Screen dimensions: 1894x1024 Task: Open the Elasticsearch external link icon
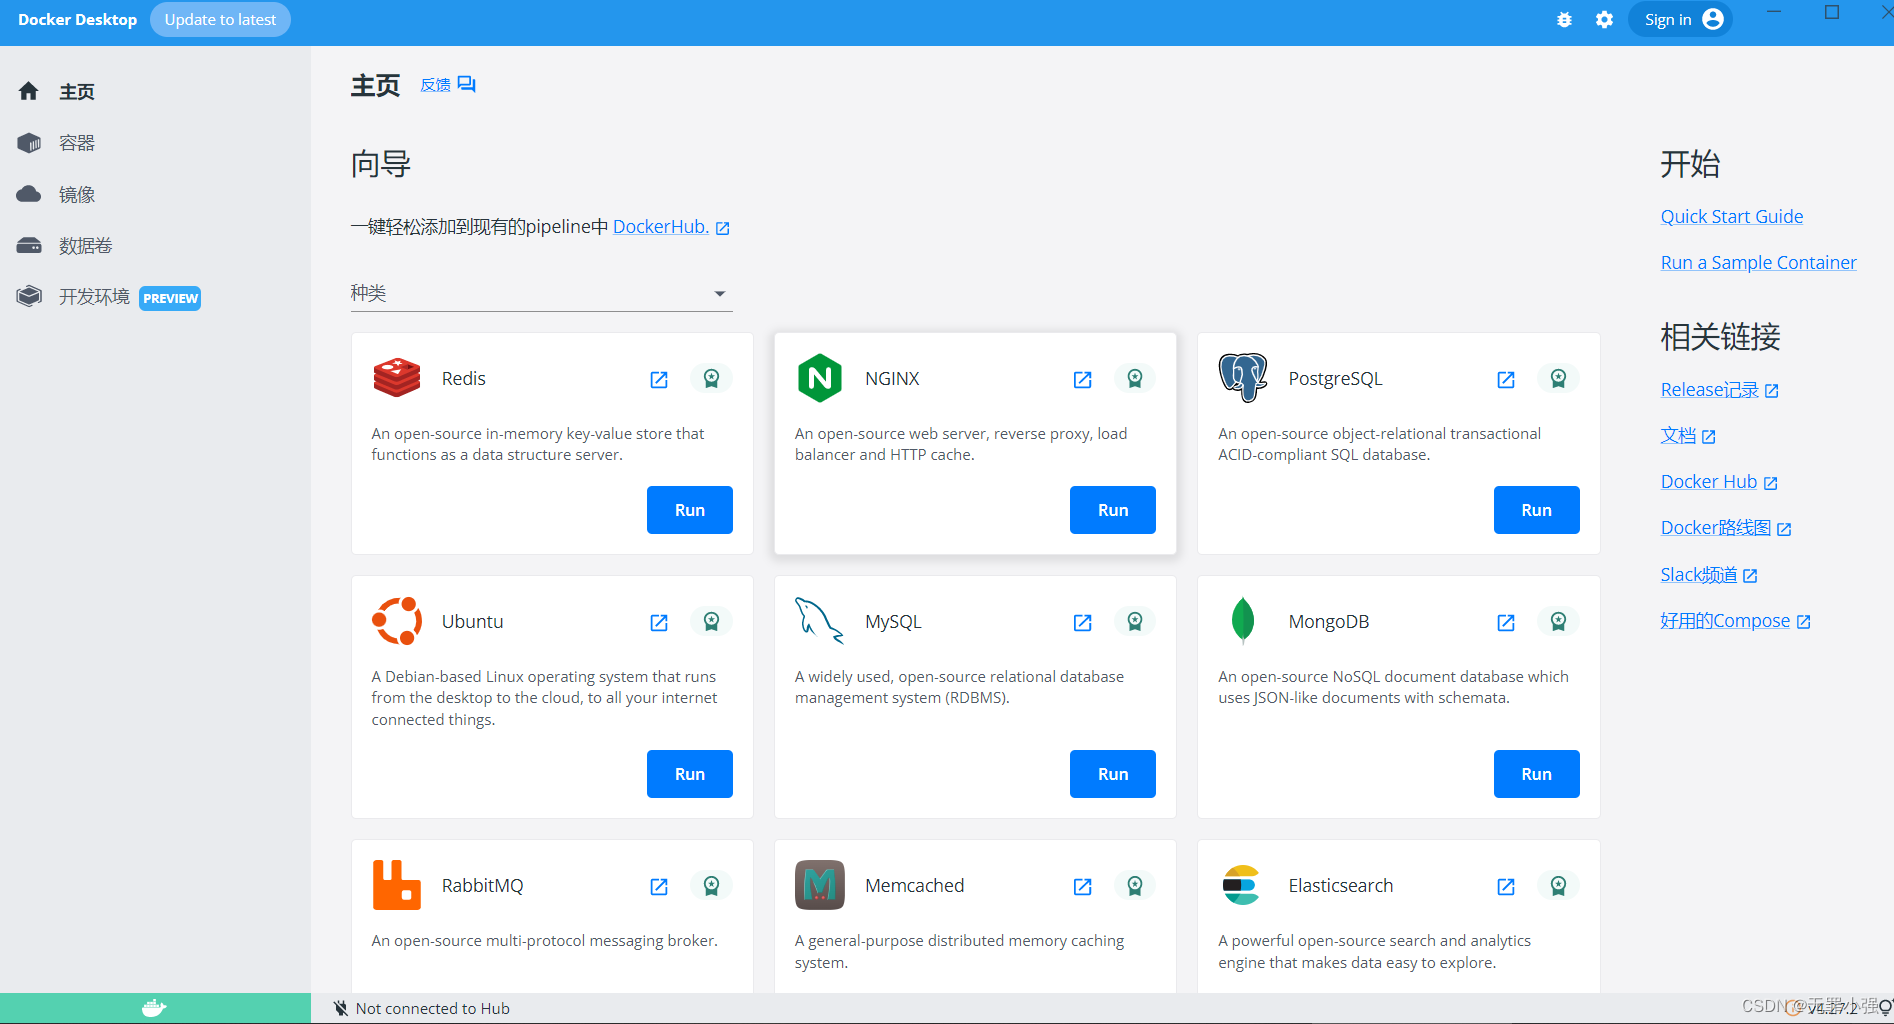point(1506,886)
